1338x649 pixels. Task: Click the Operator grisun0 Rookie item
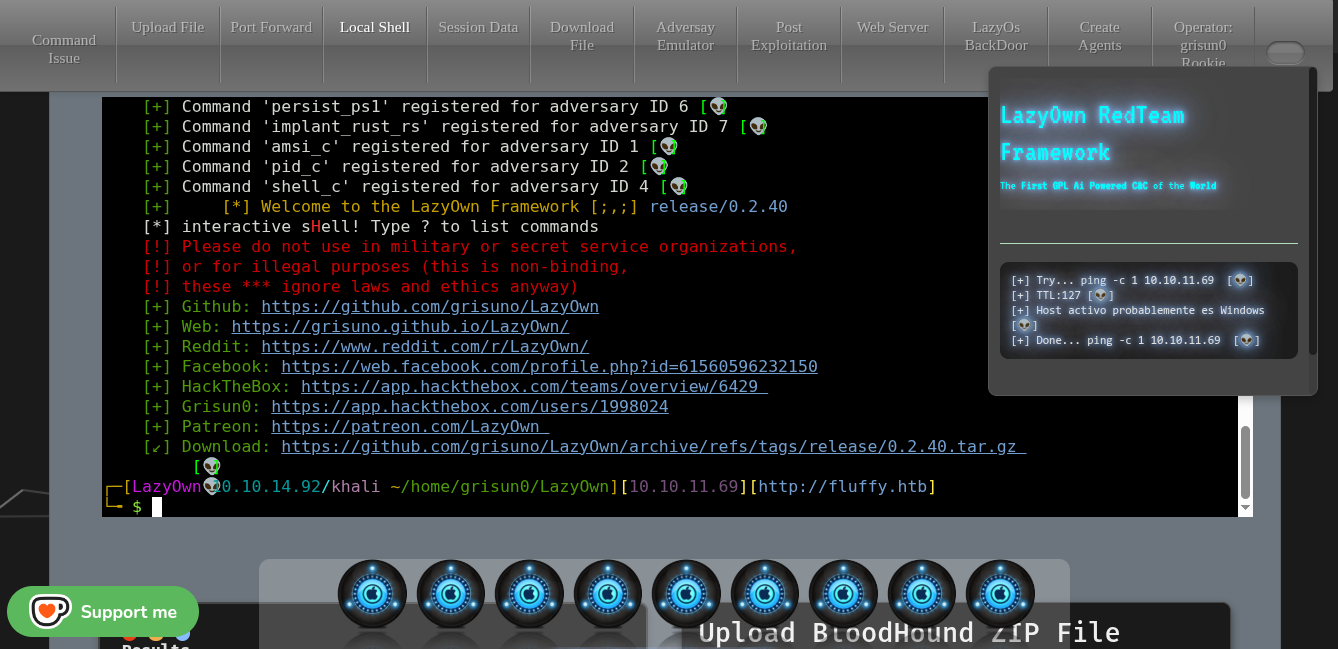tap(1203, 45)
